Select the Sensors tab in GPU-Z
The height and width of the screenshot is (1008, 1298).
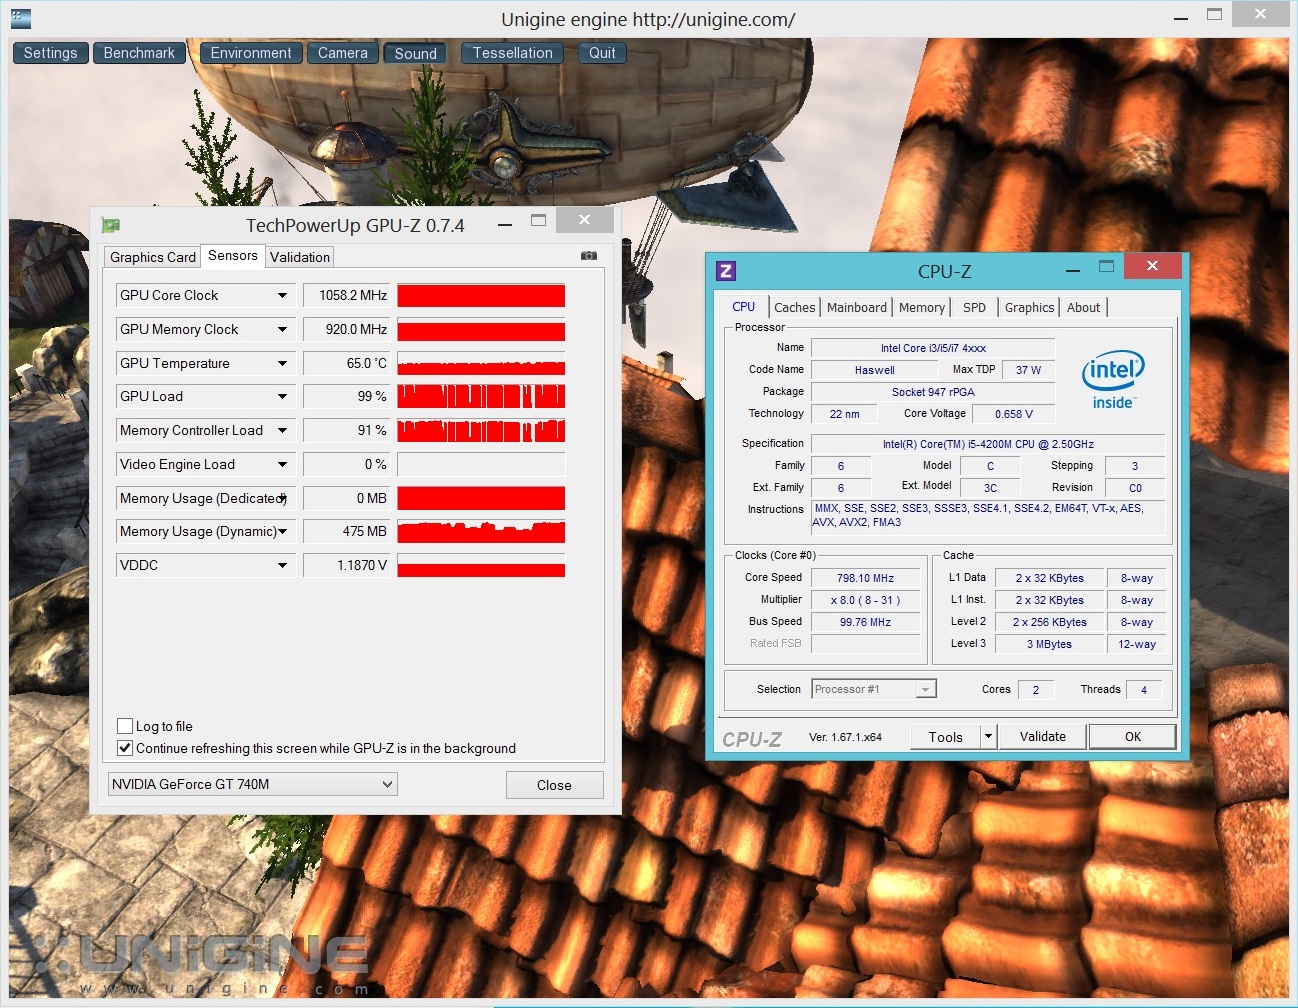click(233, 256)
